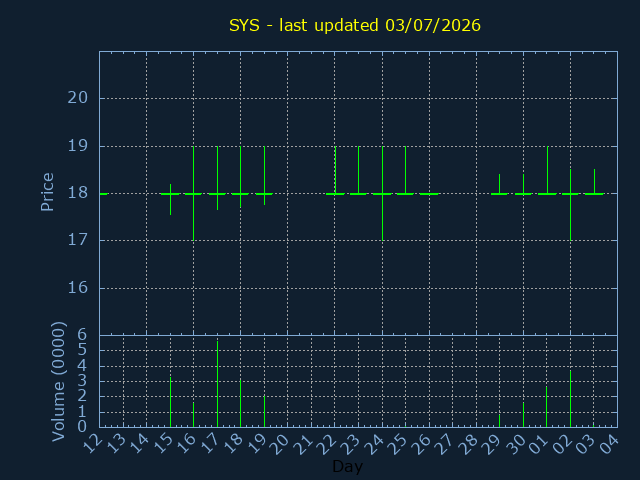Select the 6 volume axis label

point(82,335)
